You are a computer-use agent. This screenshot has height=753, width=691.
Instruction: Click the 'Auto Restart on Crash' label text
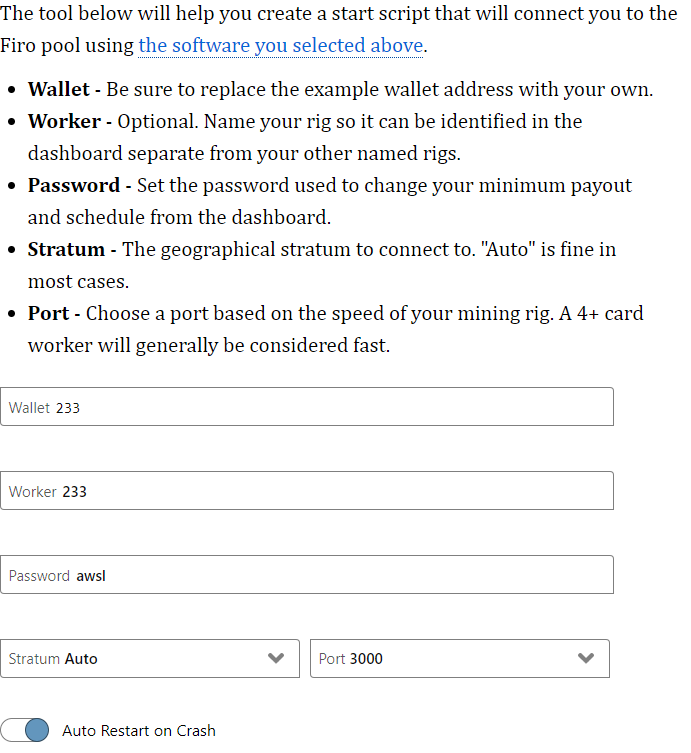pyautogui.click(x=138, y=730)
